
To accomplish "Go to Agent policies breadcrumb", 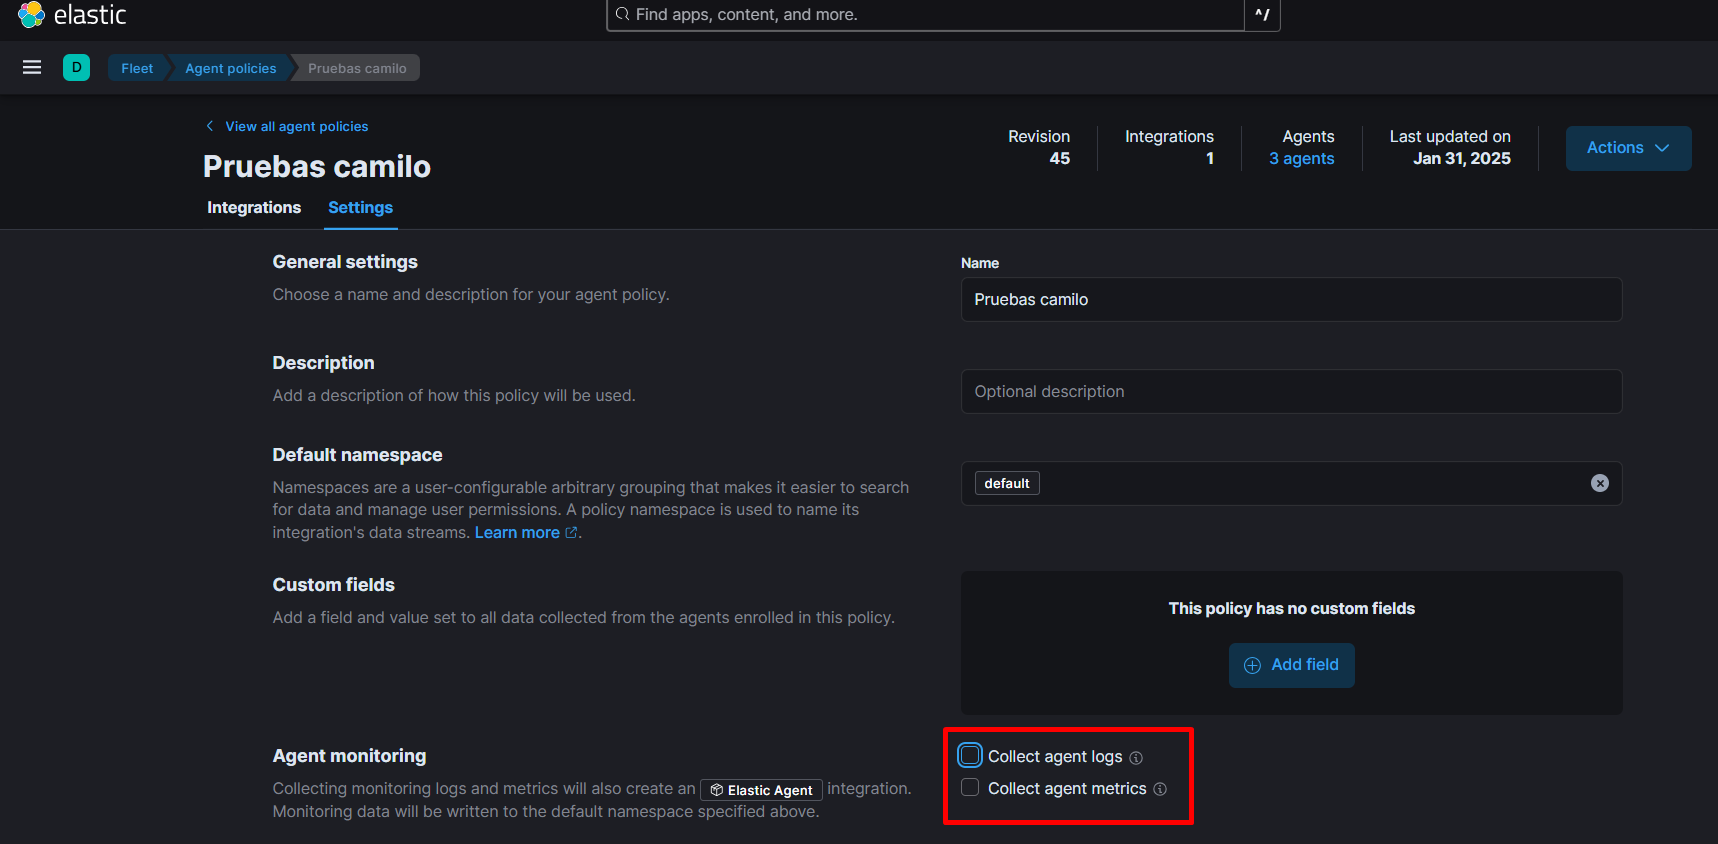I will click(x=230, y=68).
